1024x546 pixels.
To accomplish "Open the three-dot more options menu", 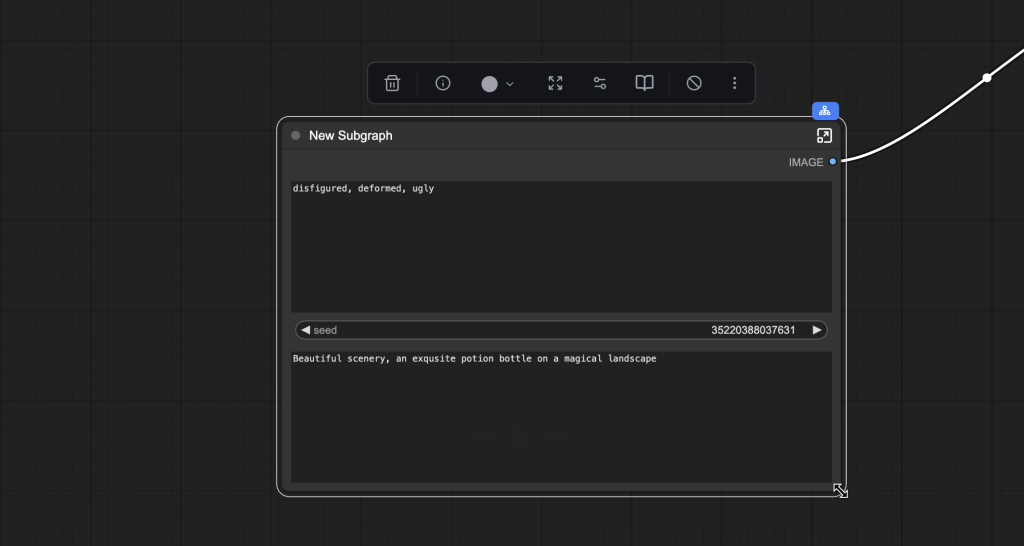I will pyautogui.click(x=735, y=83).
